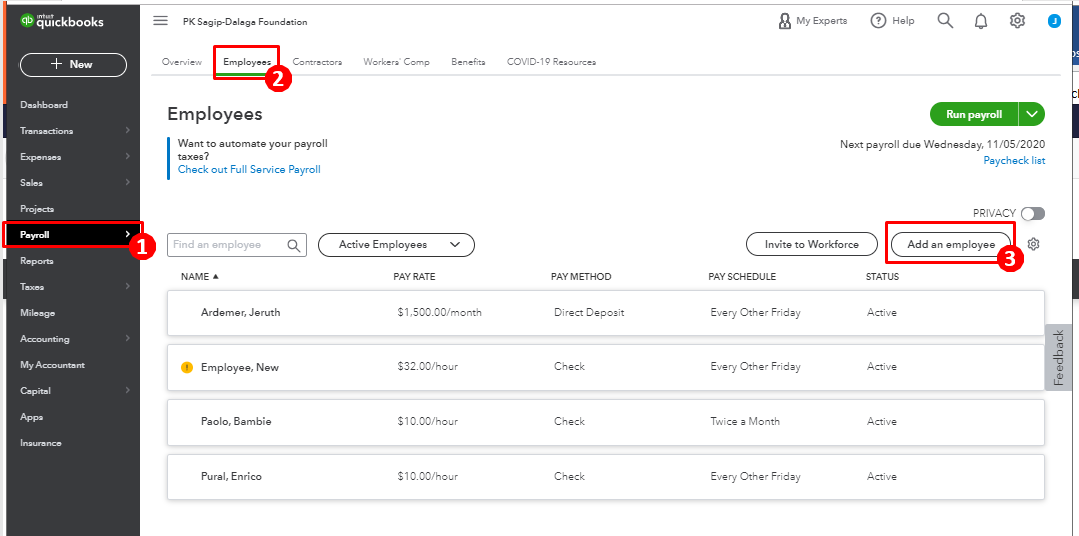Open the Active Employees filter dropdown

pyautogui.click(x=396, y=245)
